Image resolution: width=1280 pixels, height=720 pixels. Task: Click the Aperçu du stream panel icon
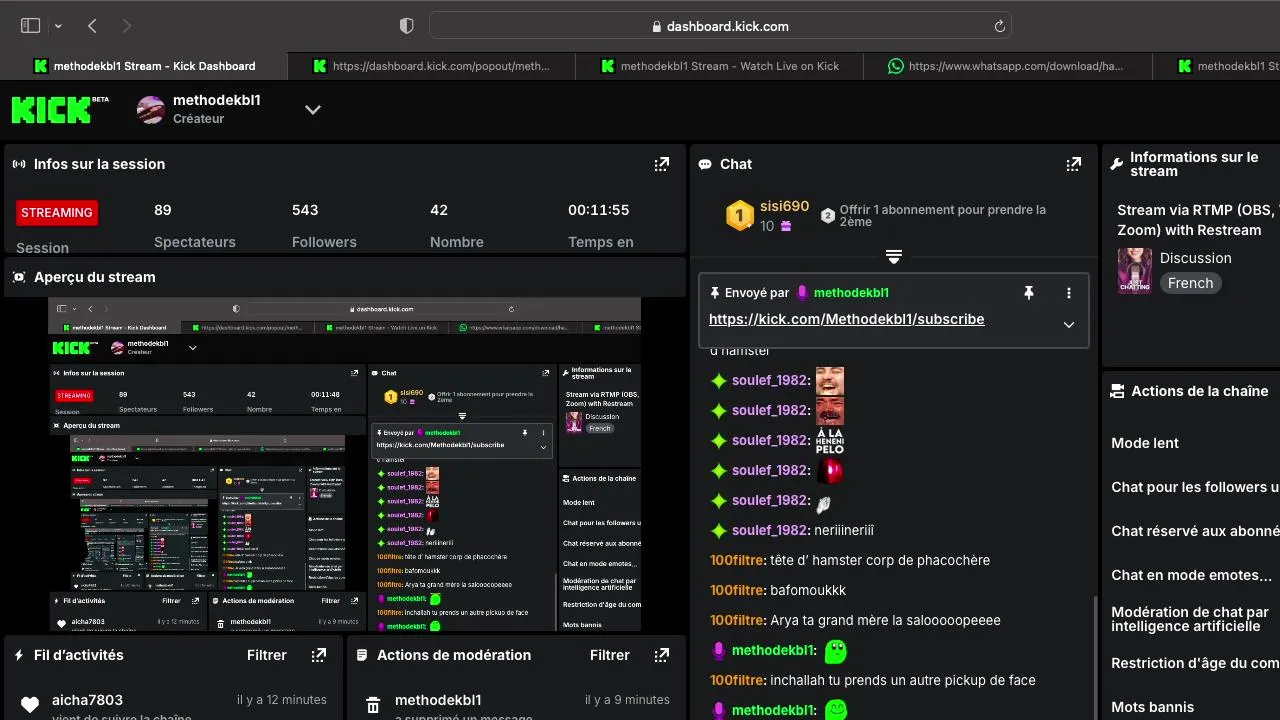19,277
